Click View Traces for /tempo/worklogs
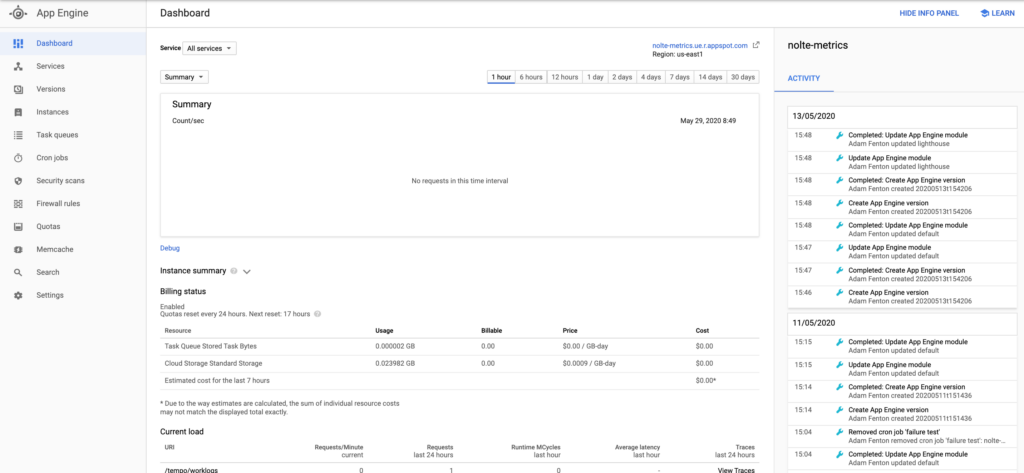The height and width of the screenshot is (473, 1024). click(x=737, y=470)
